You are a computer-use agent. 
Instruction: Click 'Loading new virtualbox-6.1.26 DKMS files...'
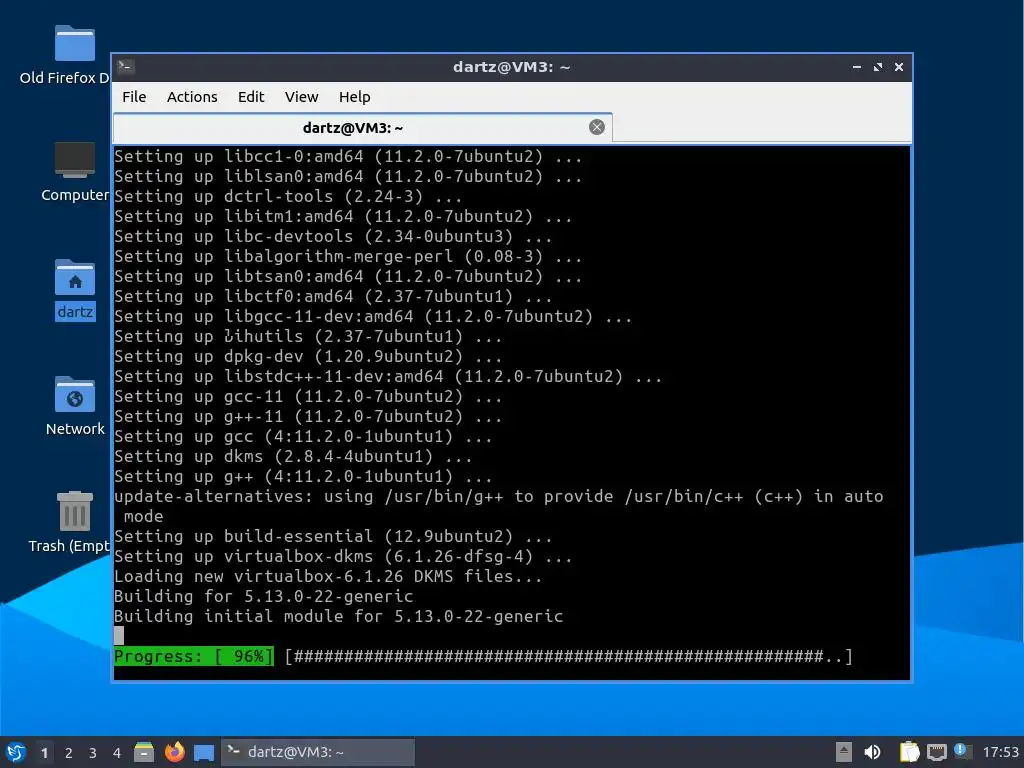coord(328,577)
